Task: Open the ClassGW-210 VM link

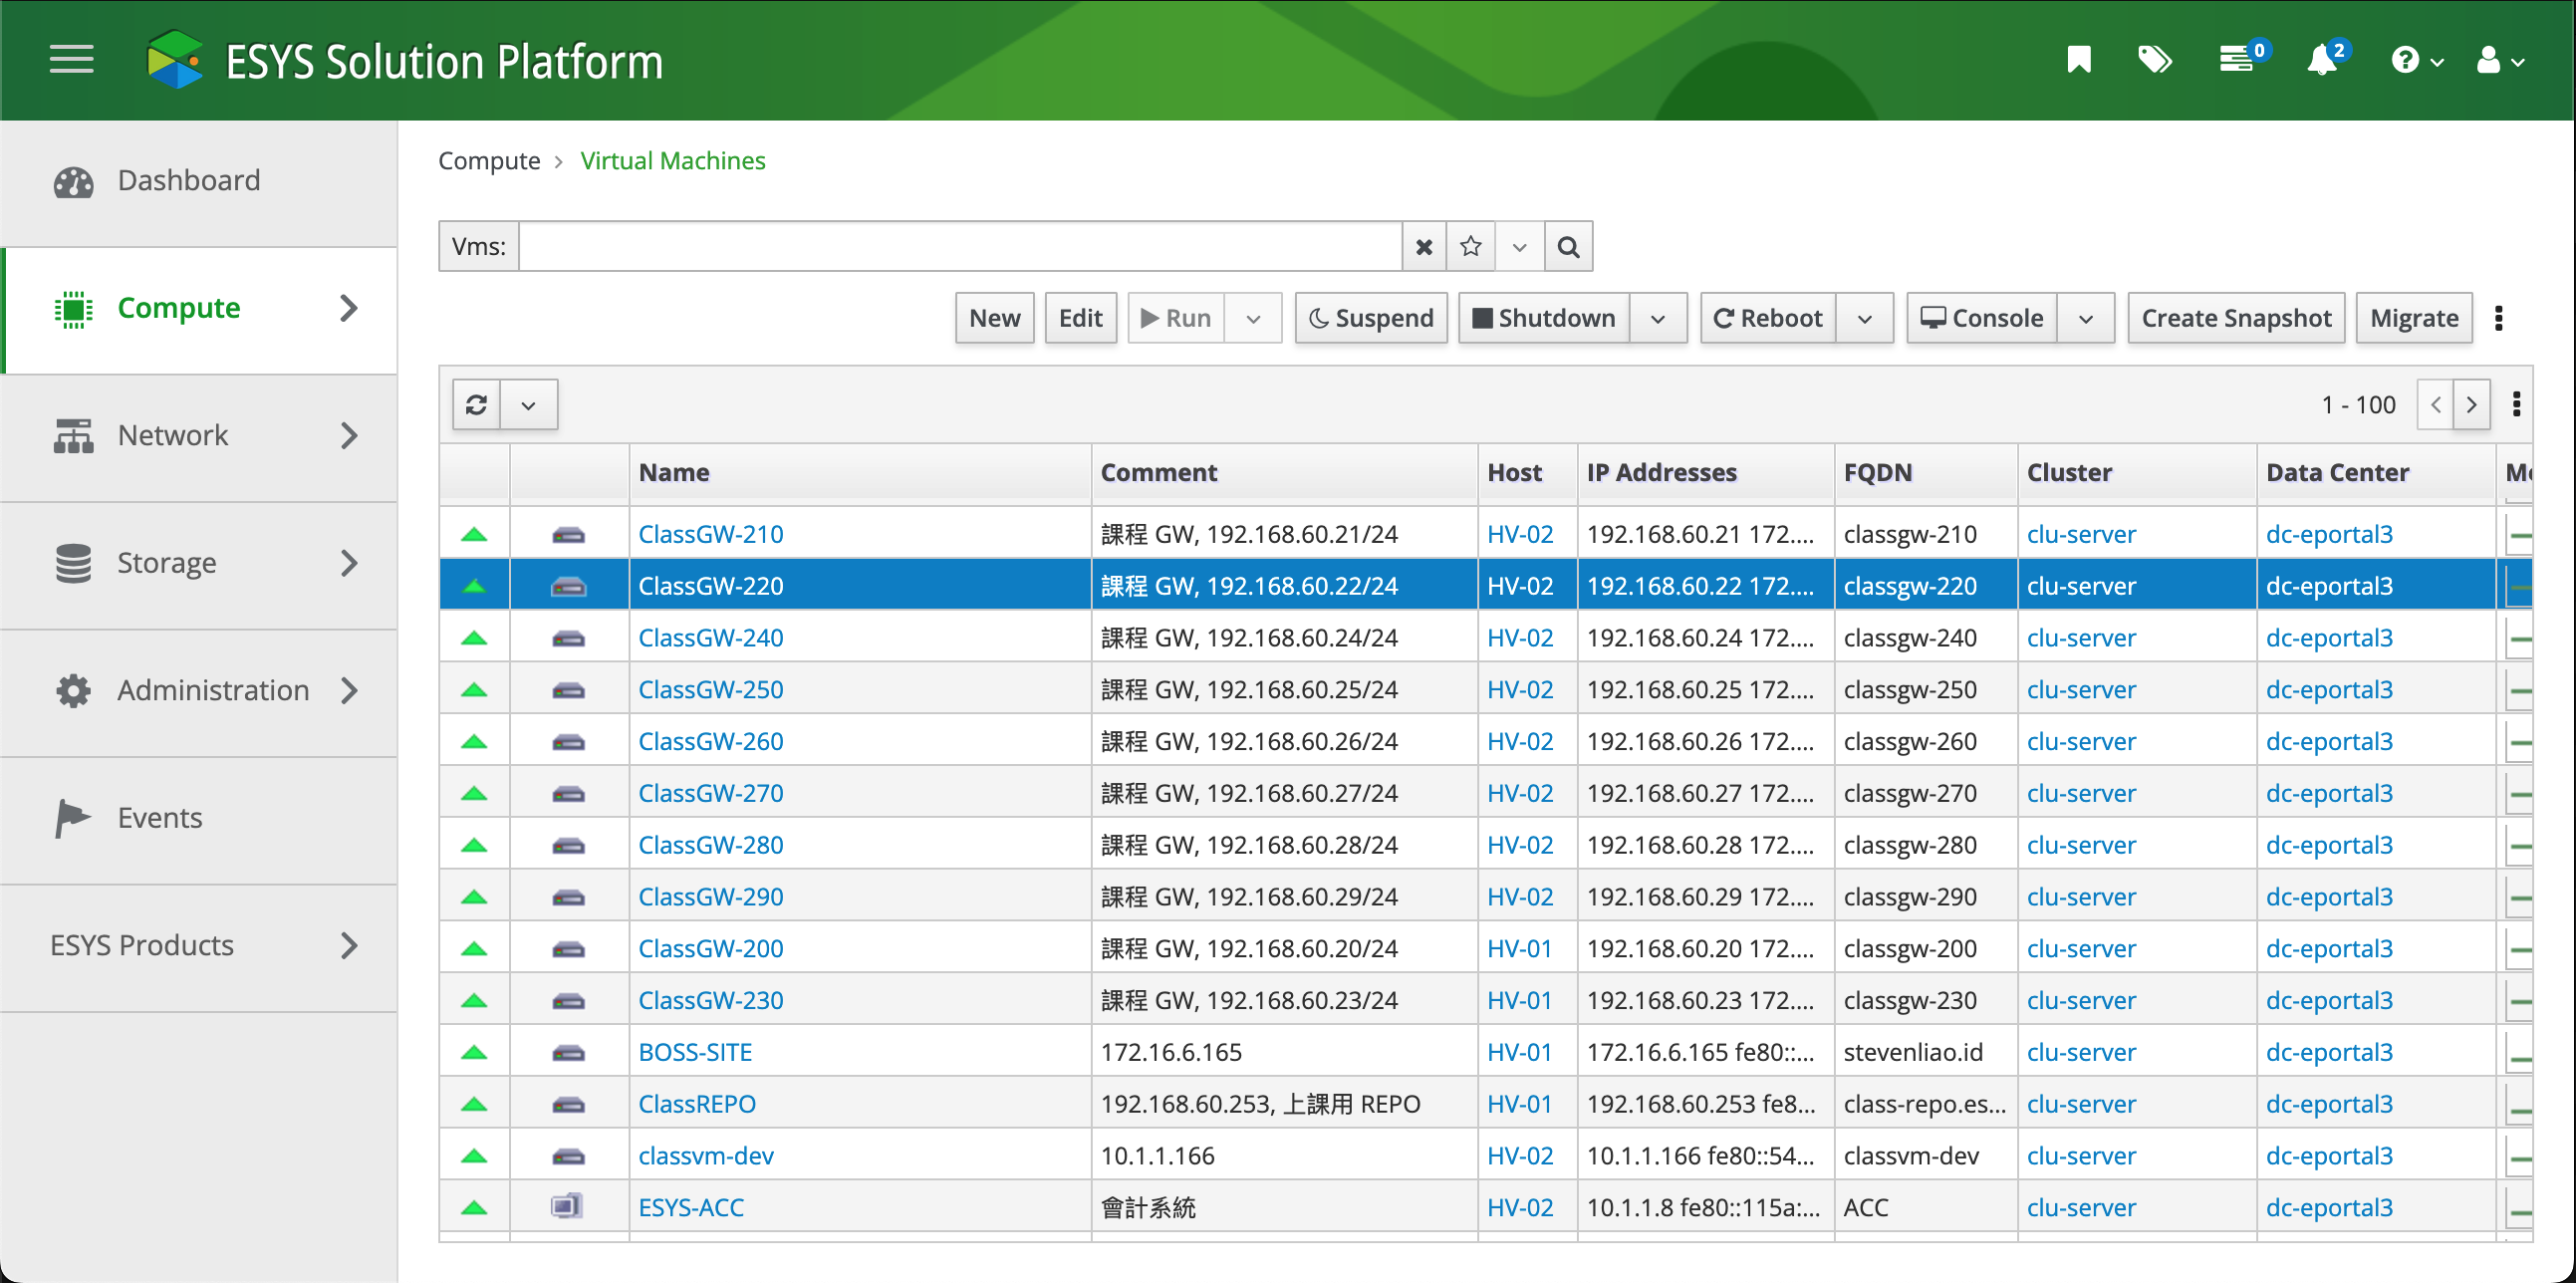Action: tap(711, 534)
